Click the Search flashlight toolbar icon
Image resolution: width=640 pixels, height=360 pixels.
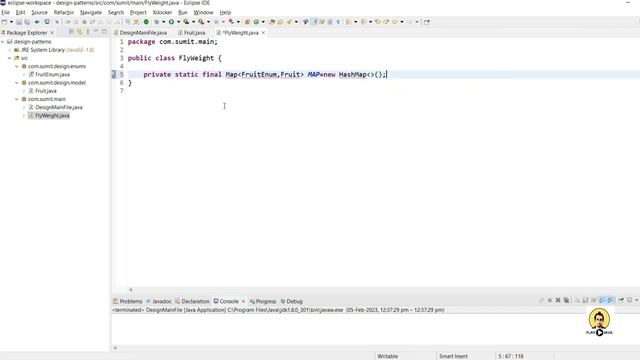[290, 22]
